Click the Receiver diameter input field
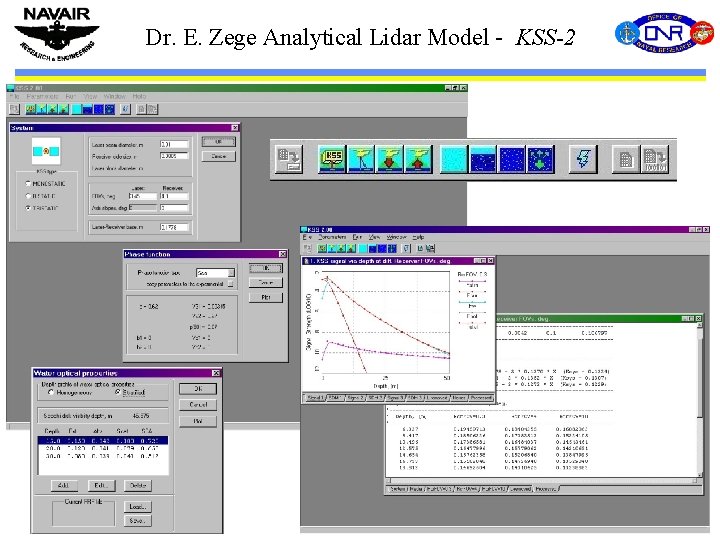 (x=174, y=156)
